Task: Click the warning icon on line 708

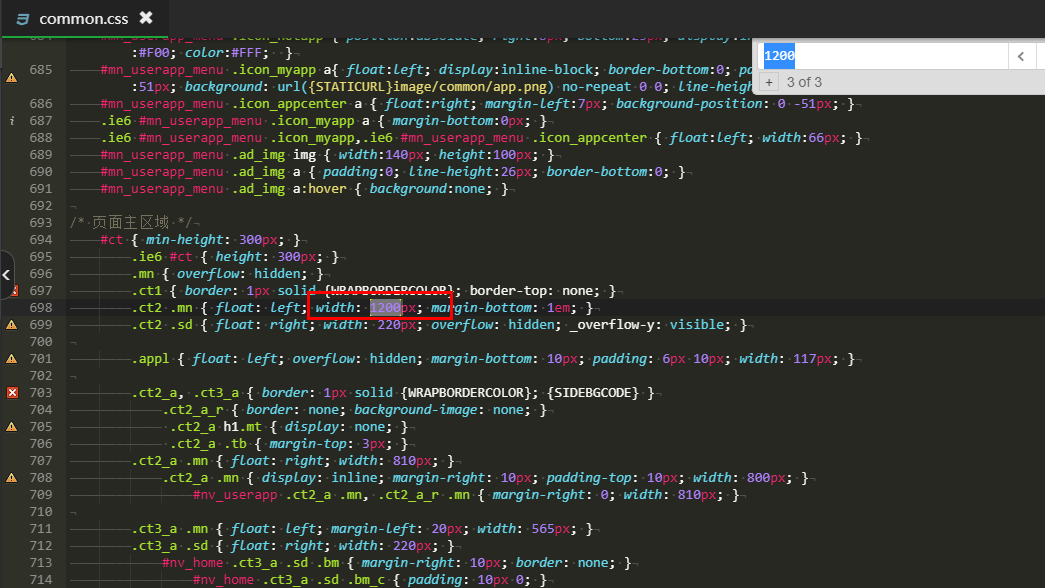Action: pos(12,478)
